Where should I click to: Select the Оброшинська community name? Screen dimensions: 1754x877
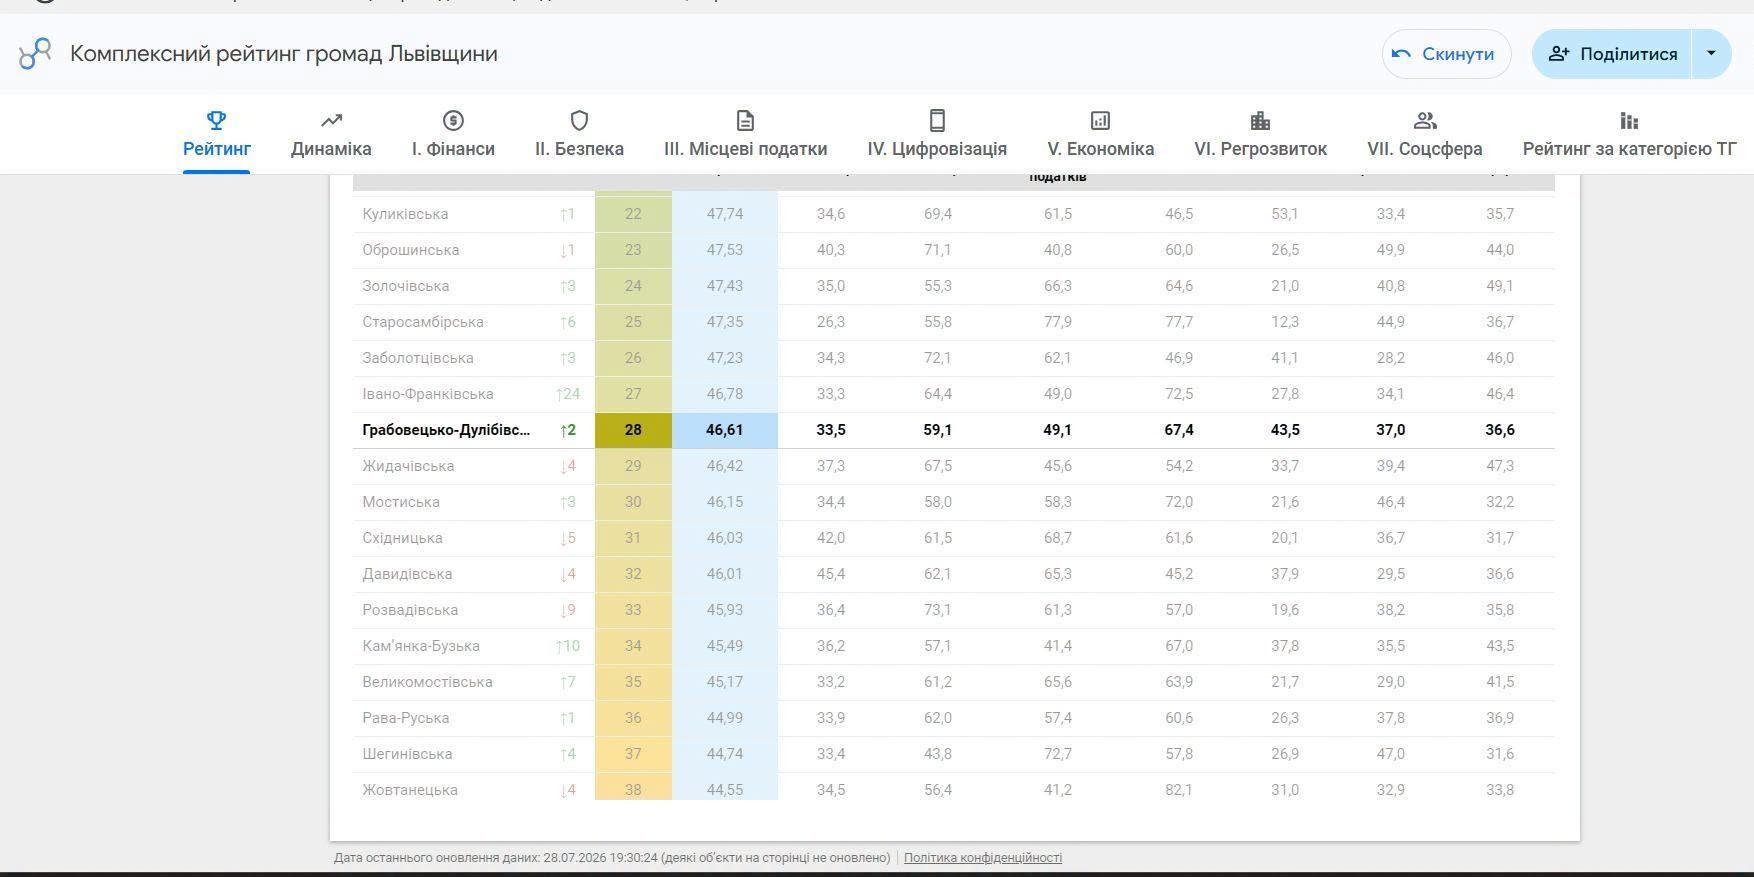[x=411, y=250]
